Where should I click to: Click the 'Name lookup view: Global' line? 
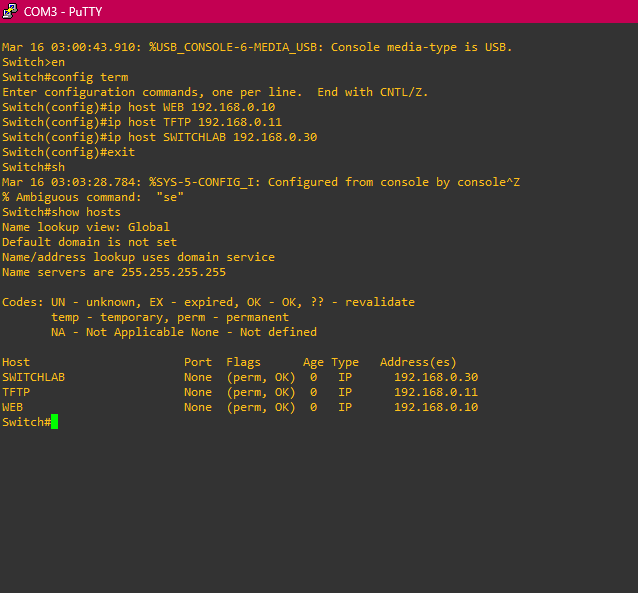tap(86, 227)
